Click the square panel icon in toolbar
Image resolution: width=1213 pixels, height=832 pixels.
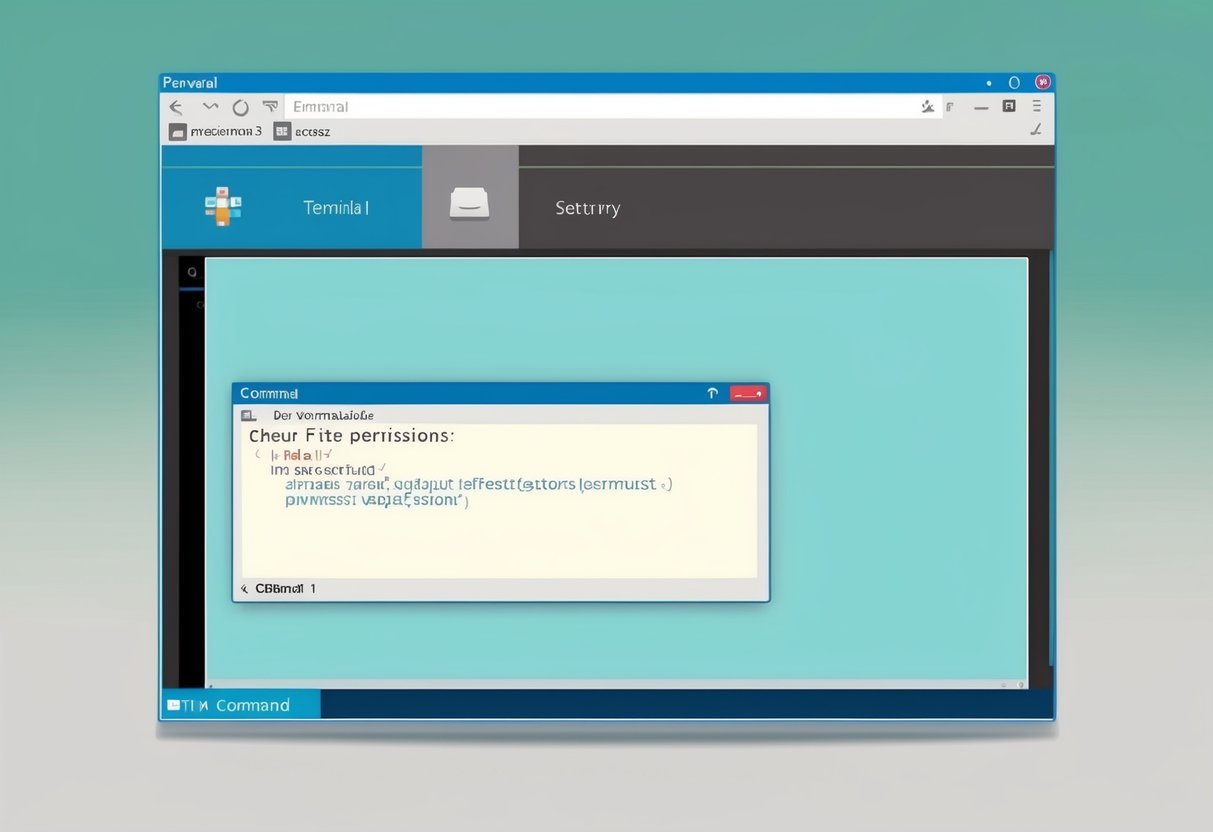1009,106
